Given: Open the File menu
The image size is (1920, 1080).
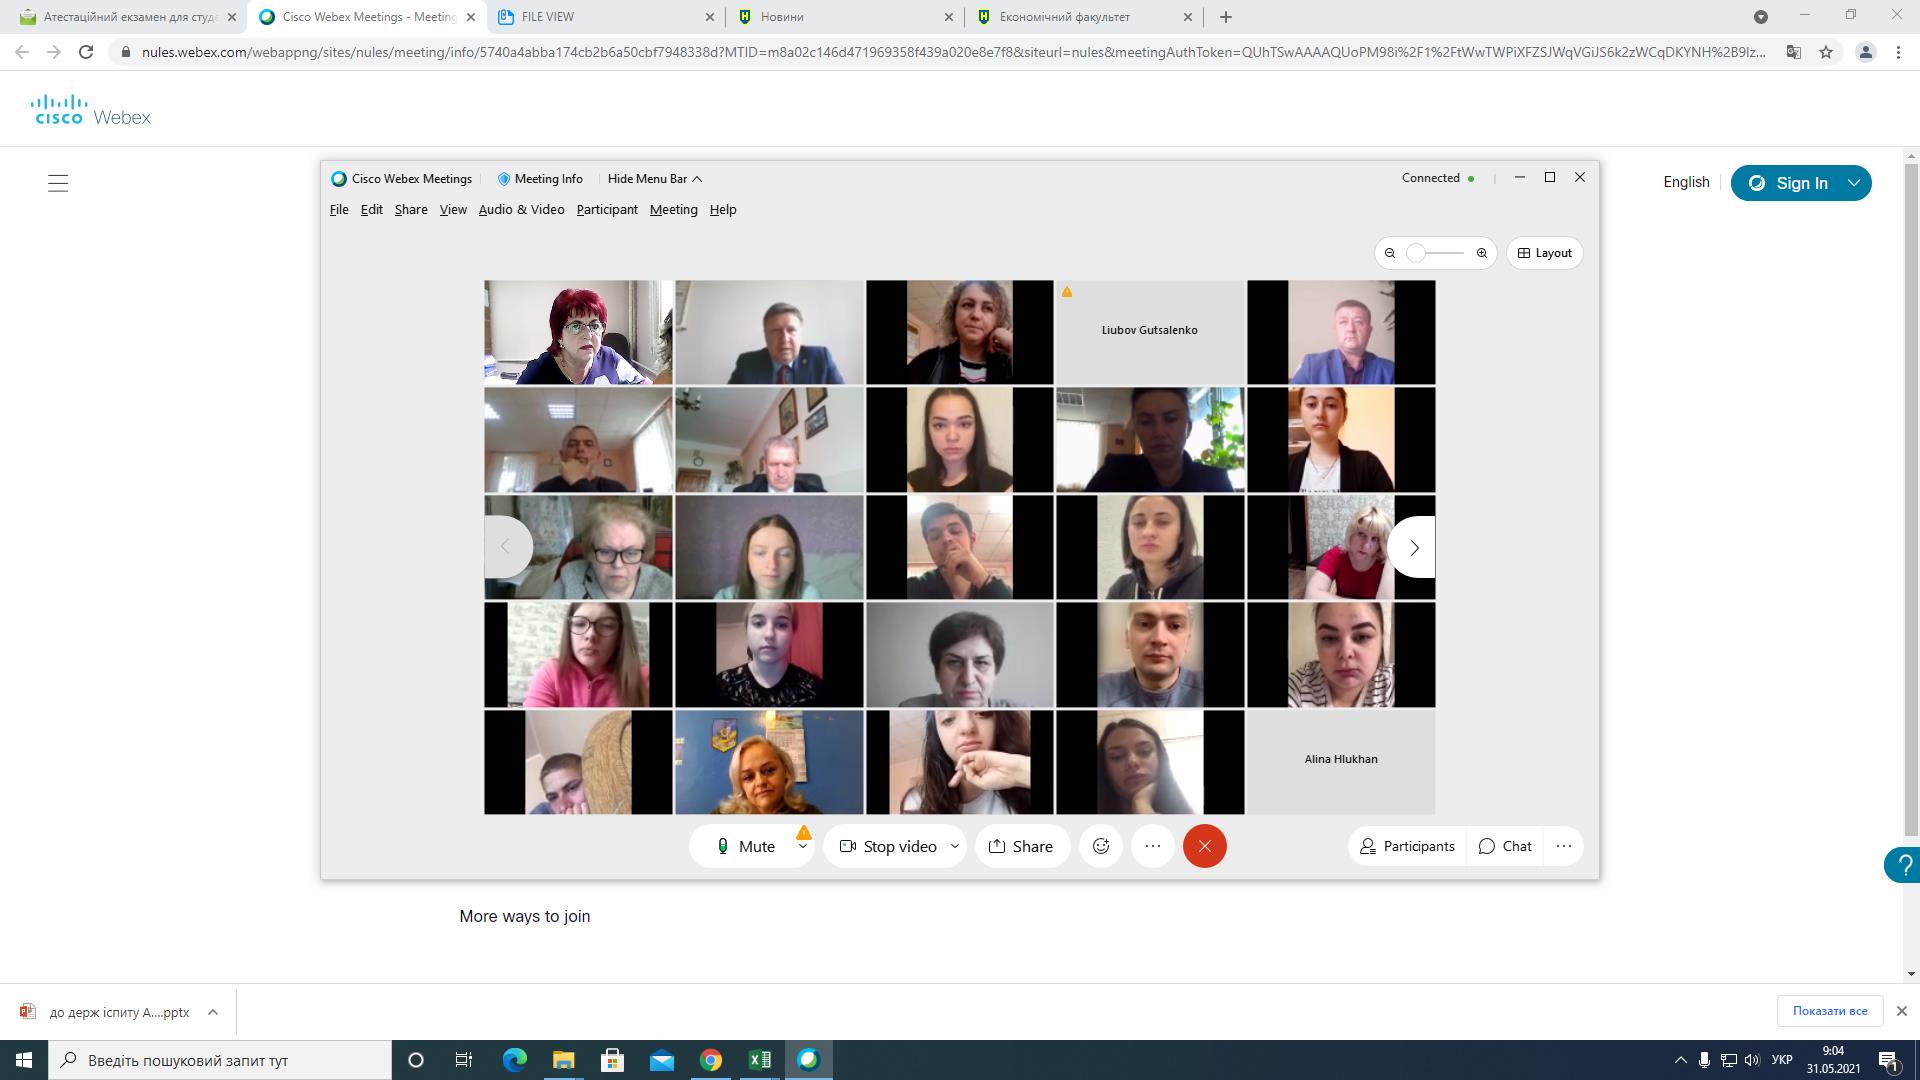Looking at the screenshot, I should click(339, 209).
